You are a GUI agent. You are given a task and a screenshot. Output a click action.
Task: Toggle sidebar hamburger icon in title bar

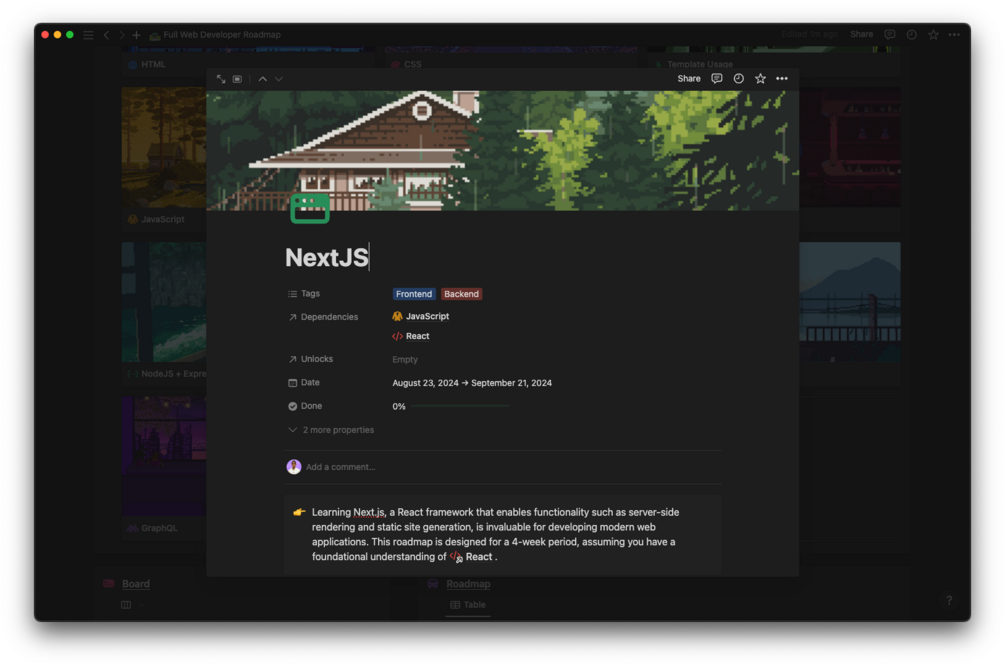[88, 35]
